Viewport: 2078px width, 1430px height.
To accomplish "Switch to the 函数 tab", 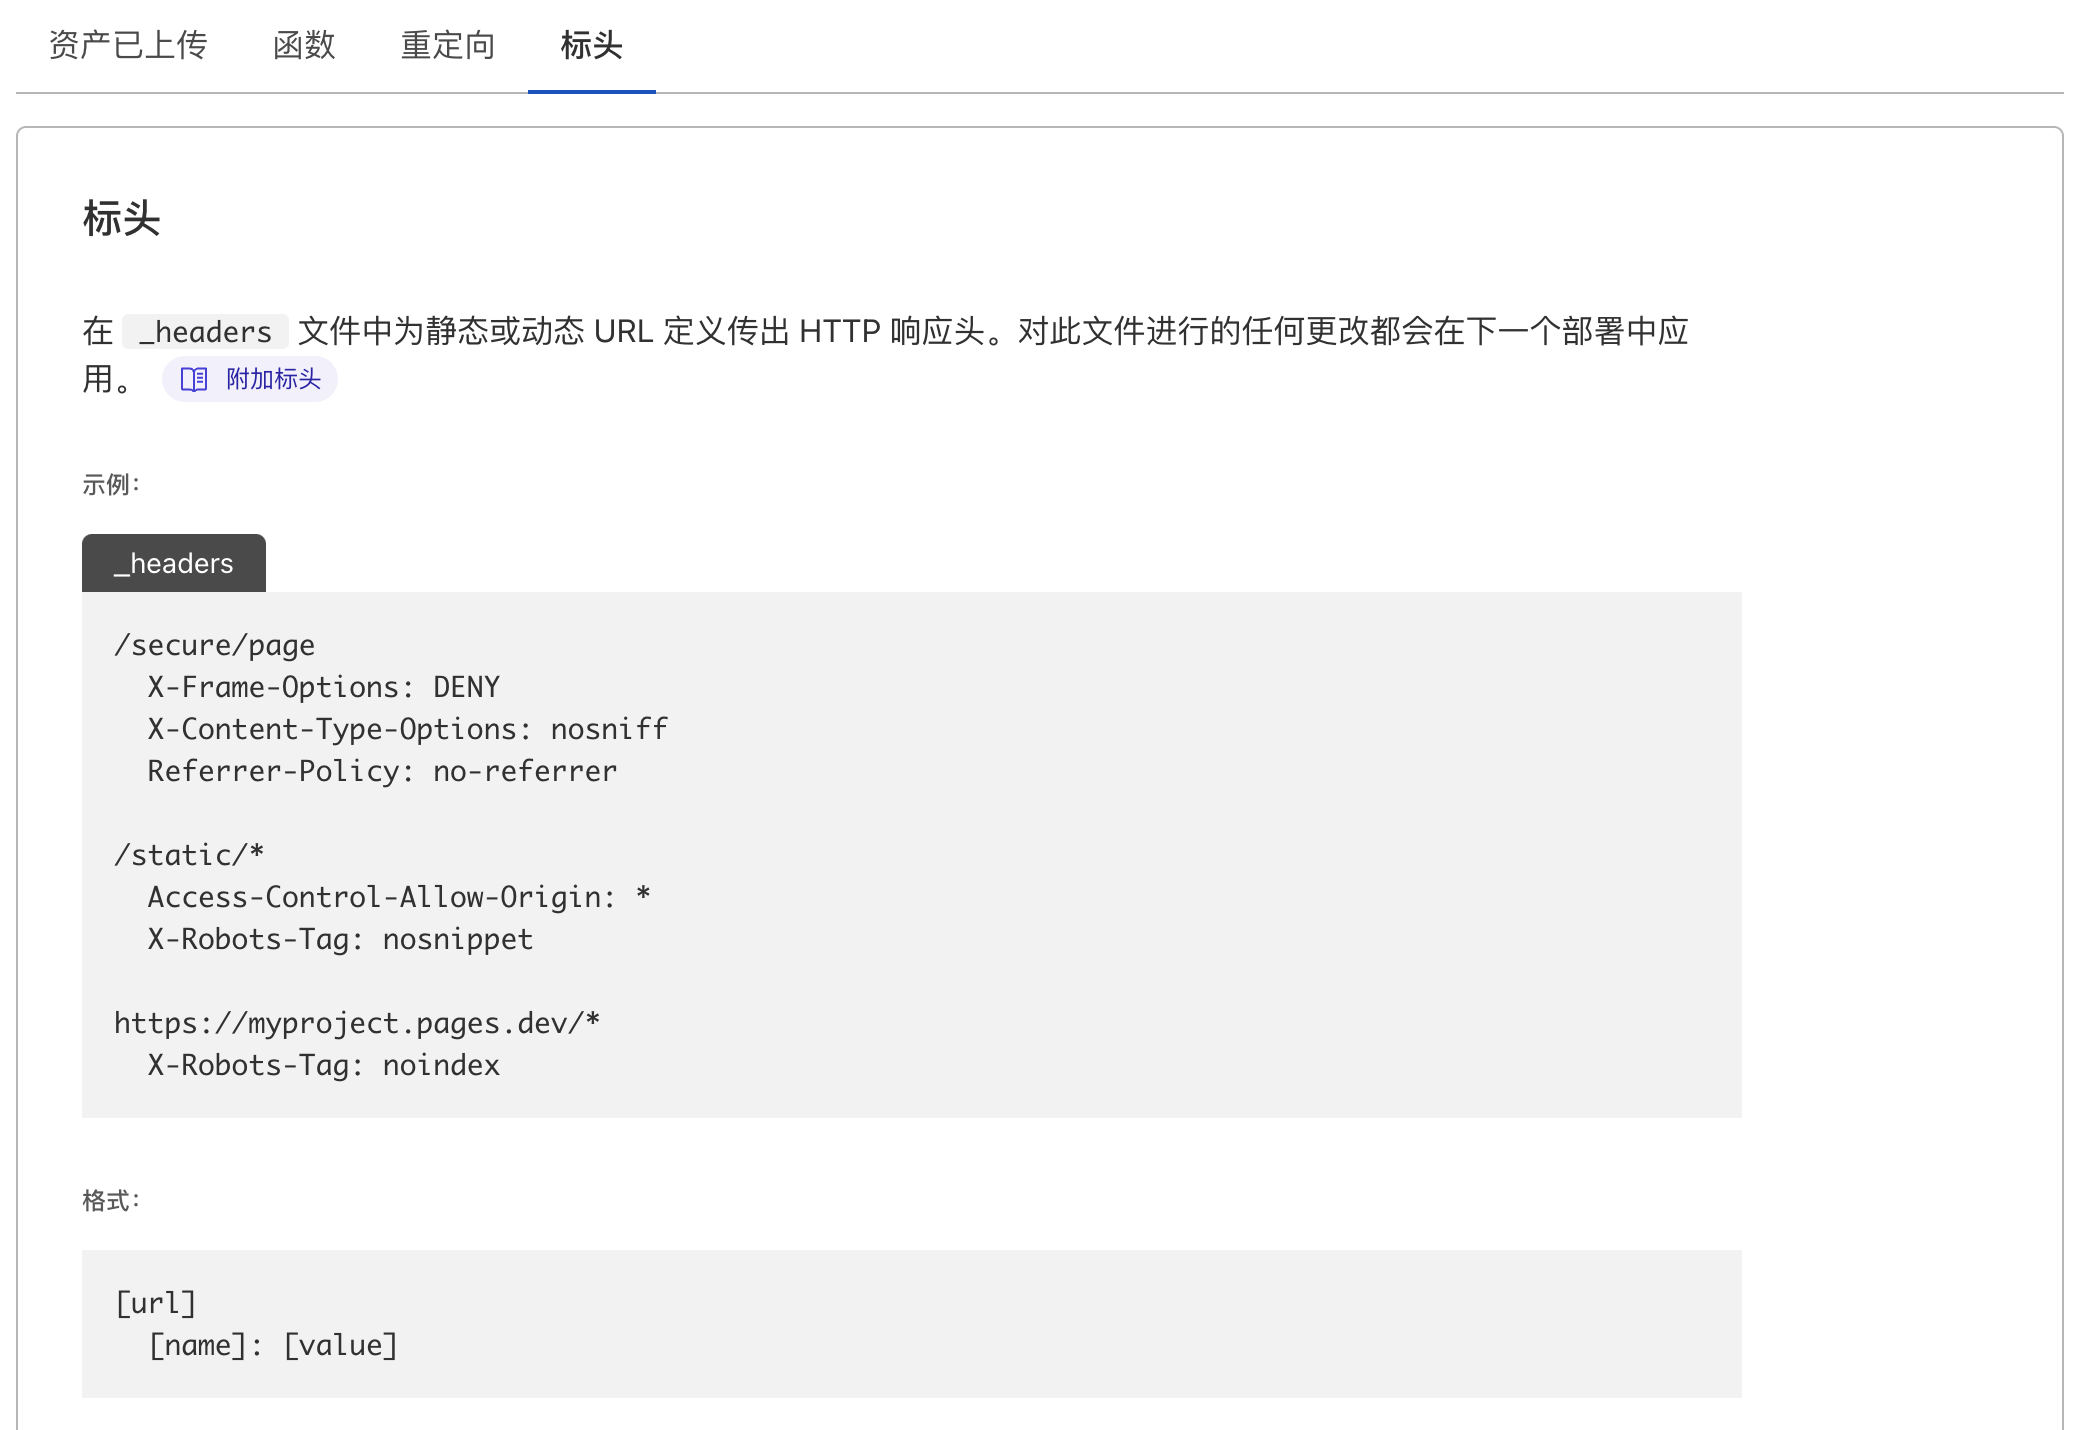I will pos(304,46).
